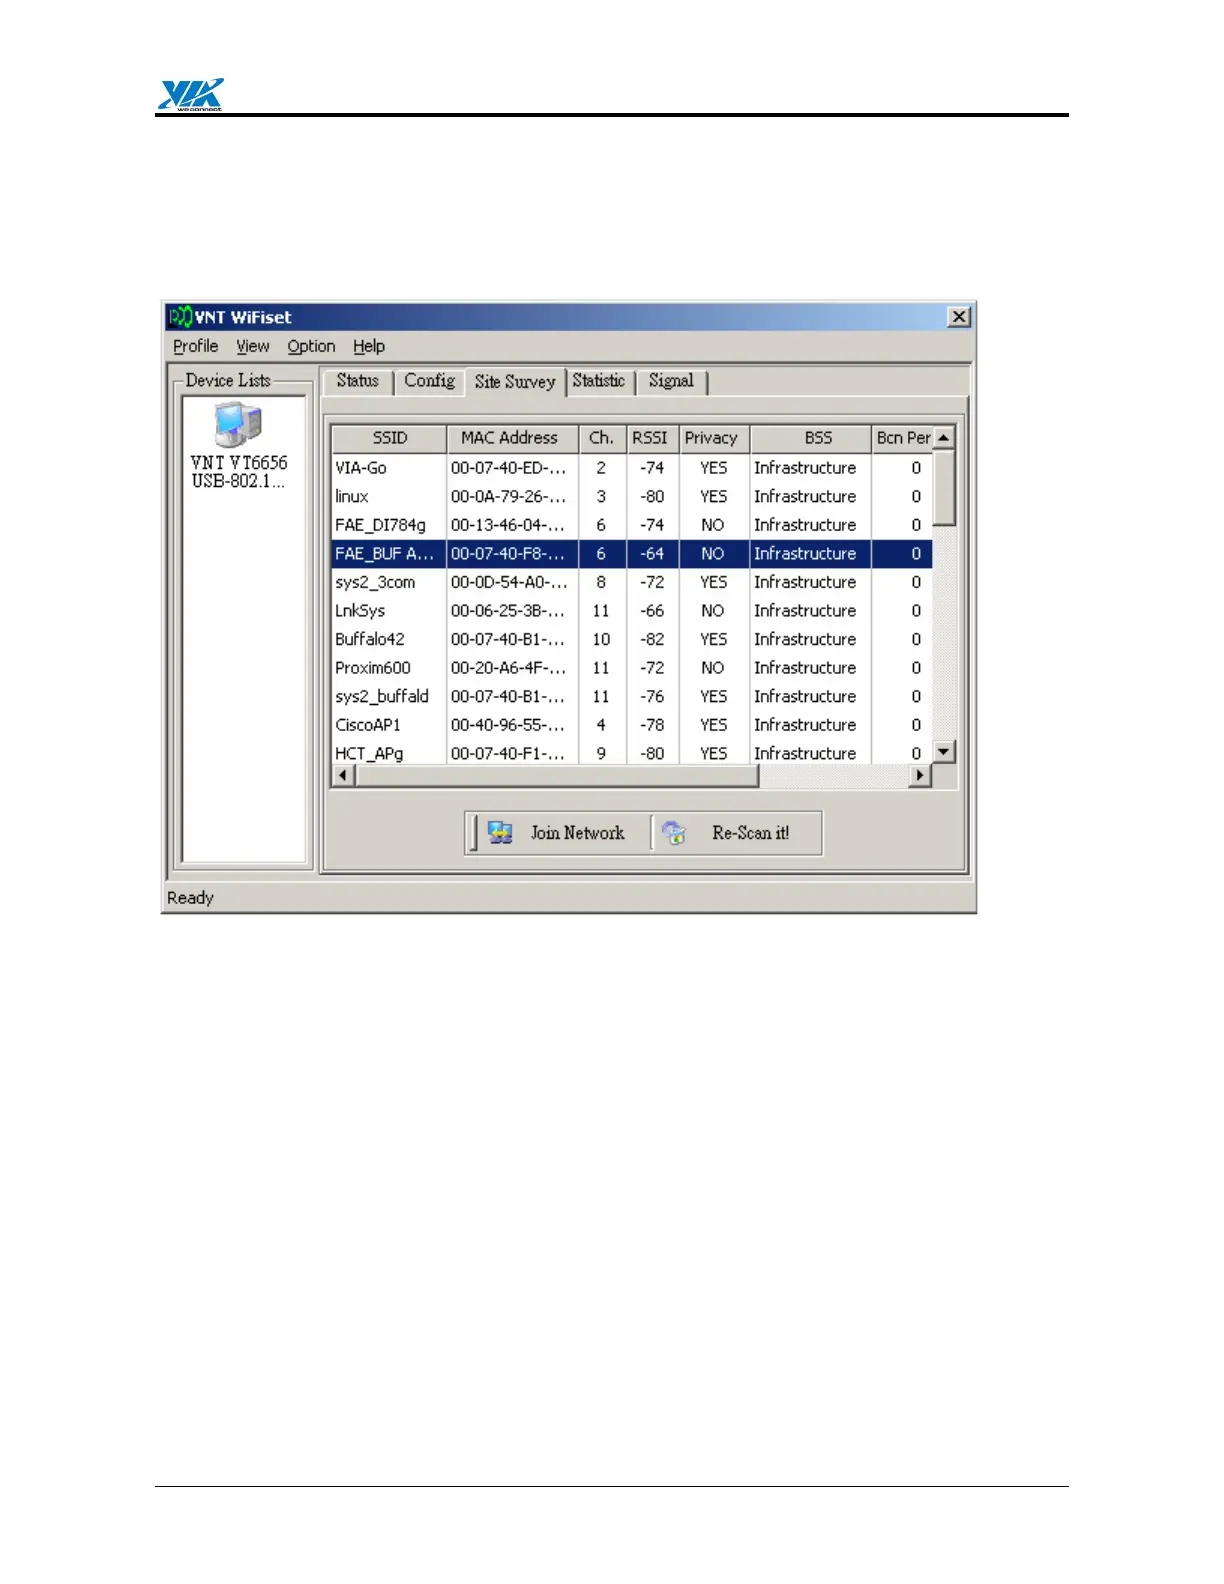The width and height of the screenshot is (1224, 1584).
Task: Sort by the RSSI column header
Action: pos(653,438)
